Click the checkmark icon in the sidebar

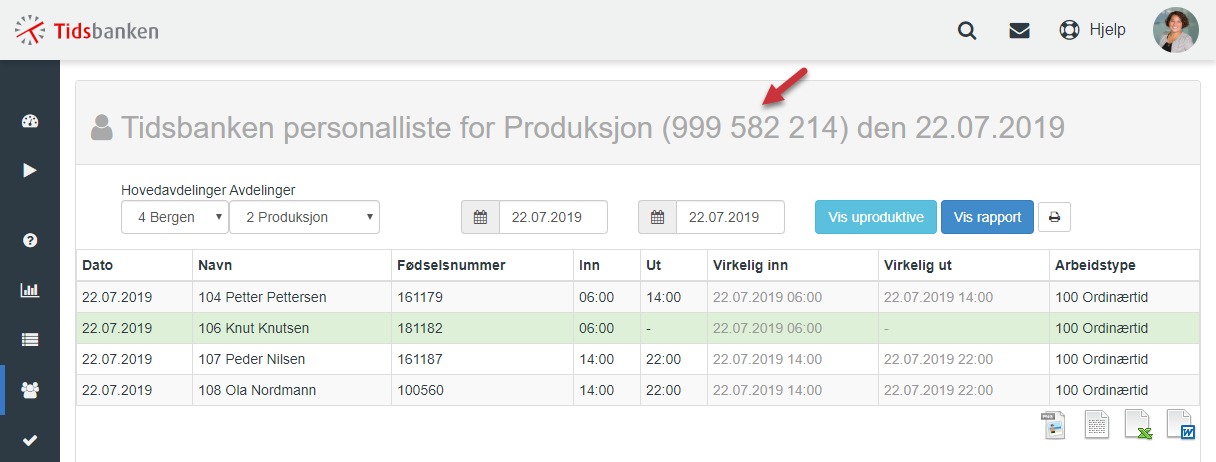29,440
